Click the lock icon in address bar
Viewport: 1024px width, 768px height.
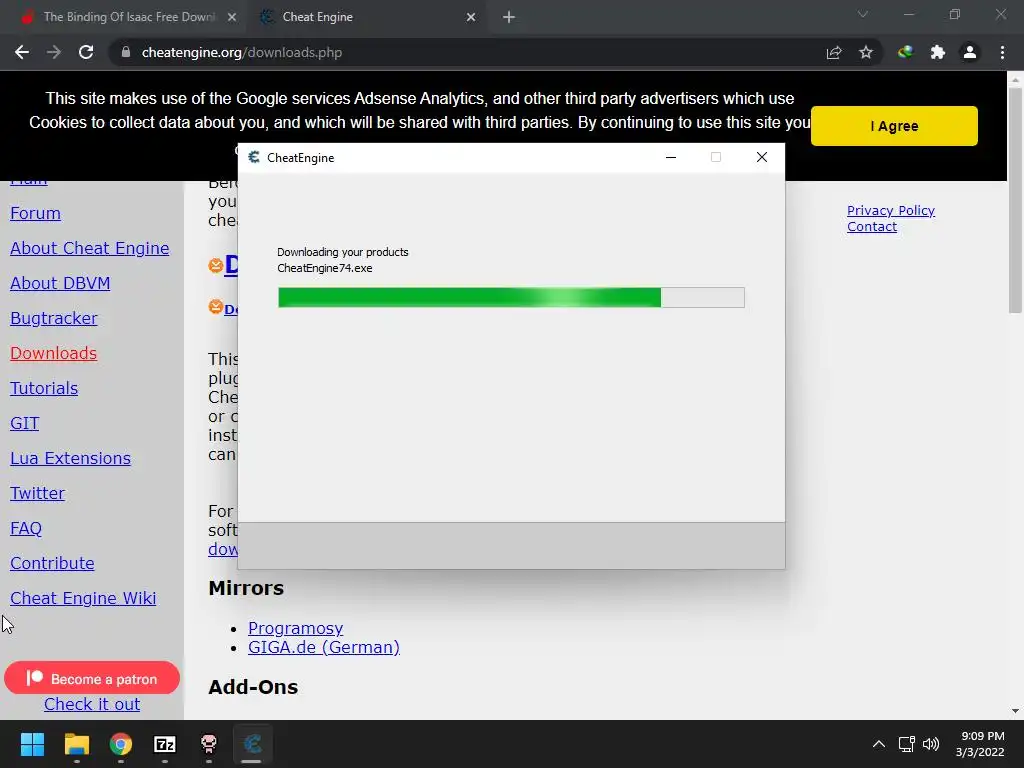pyautogui.click(x=126, y=52)
